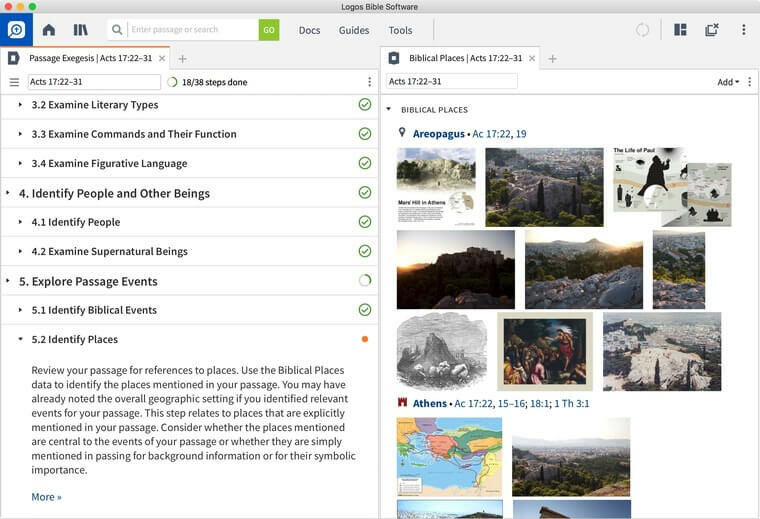Close the Biblical Places tab

[x=532, y=58]
